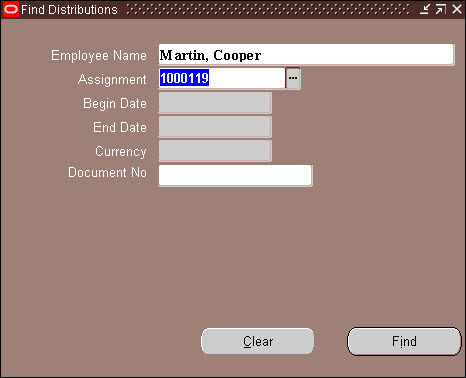Click the Document No input field

(235, 175)
